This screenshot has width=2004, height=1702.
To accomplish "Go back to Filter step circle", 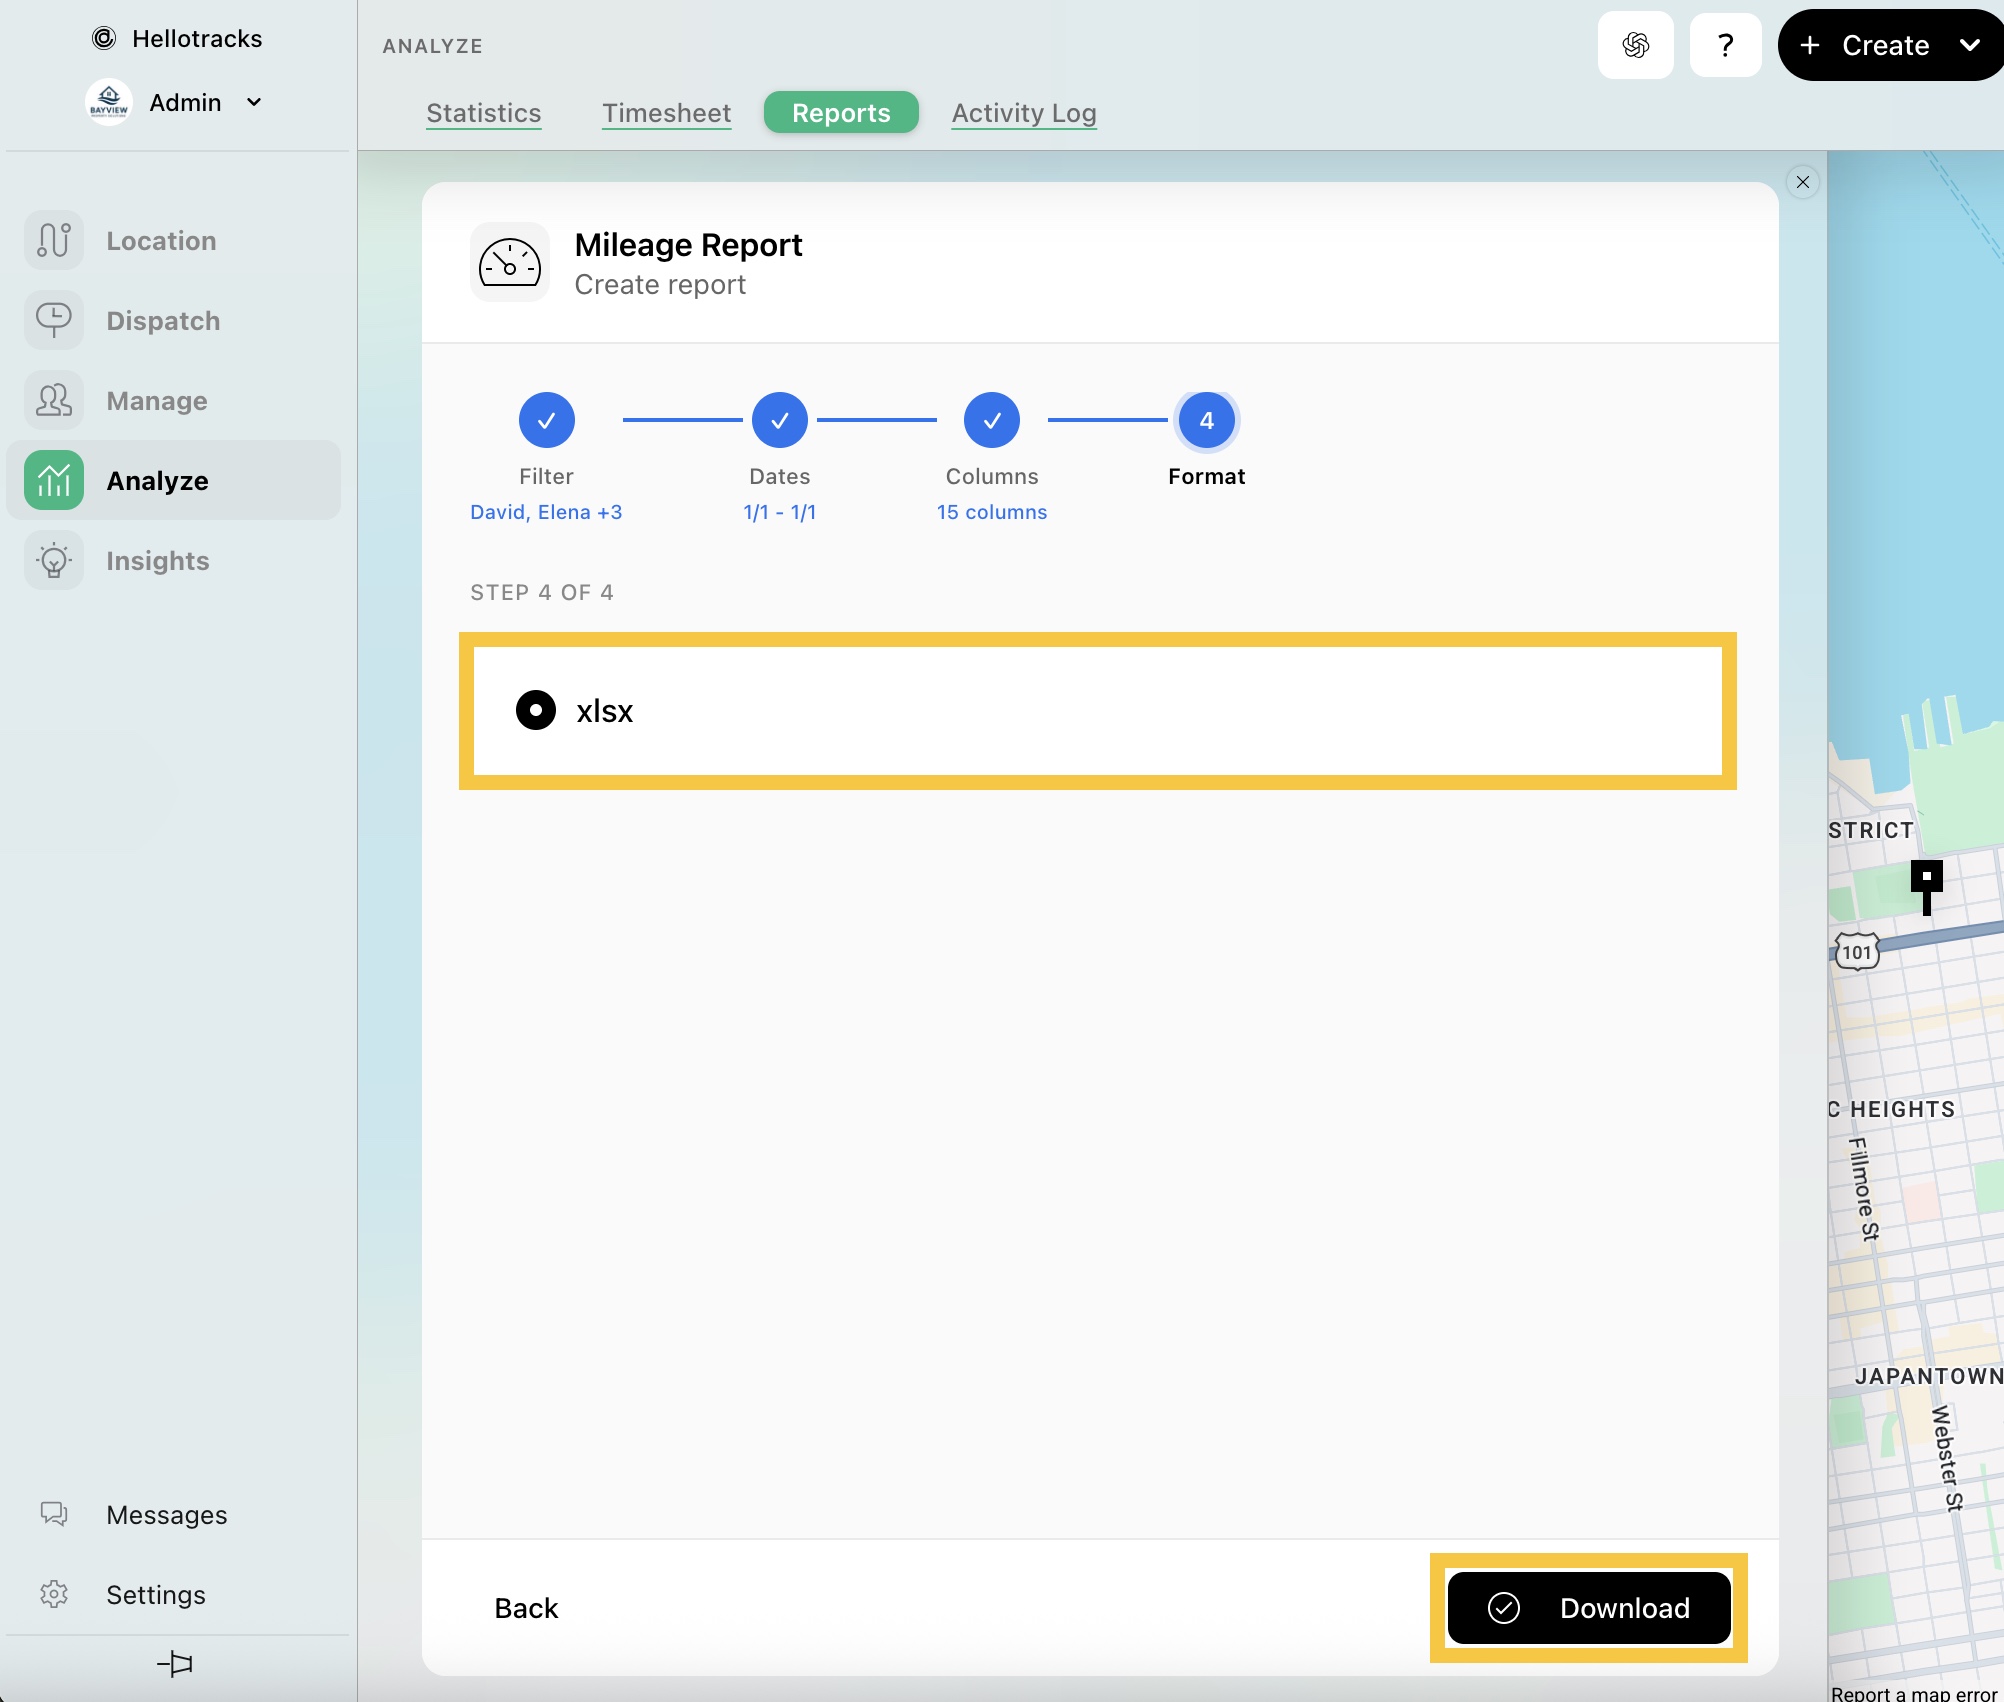I will coord(546,420).
